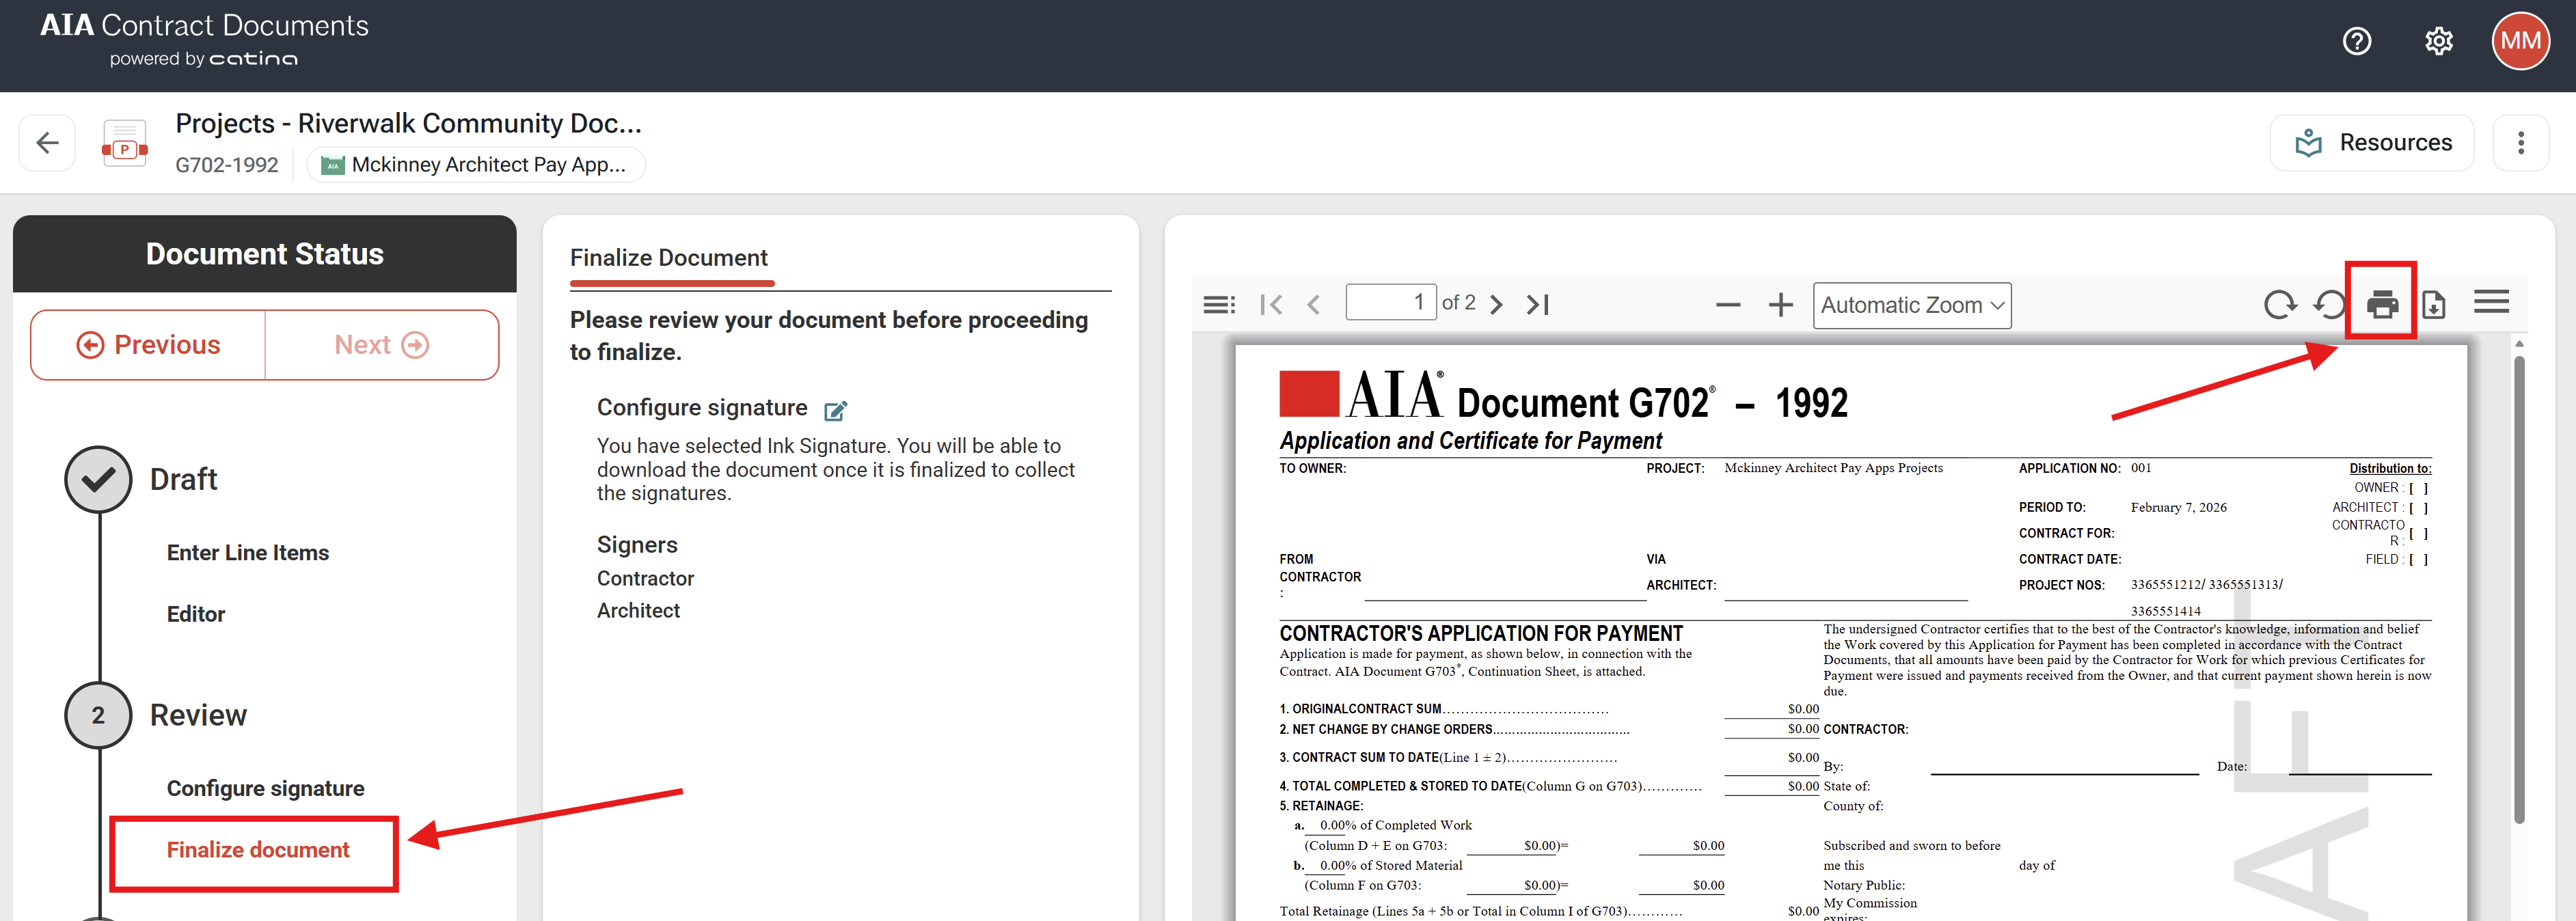Viewport: 2576px width, 921px height.
Task: Click the Architect signer entry
Action: [638, 611]
